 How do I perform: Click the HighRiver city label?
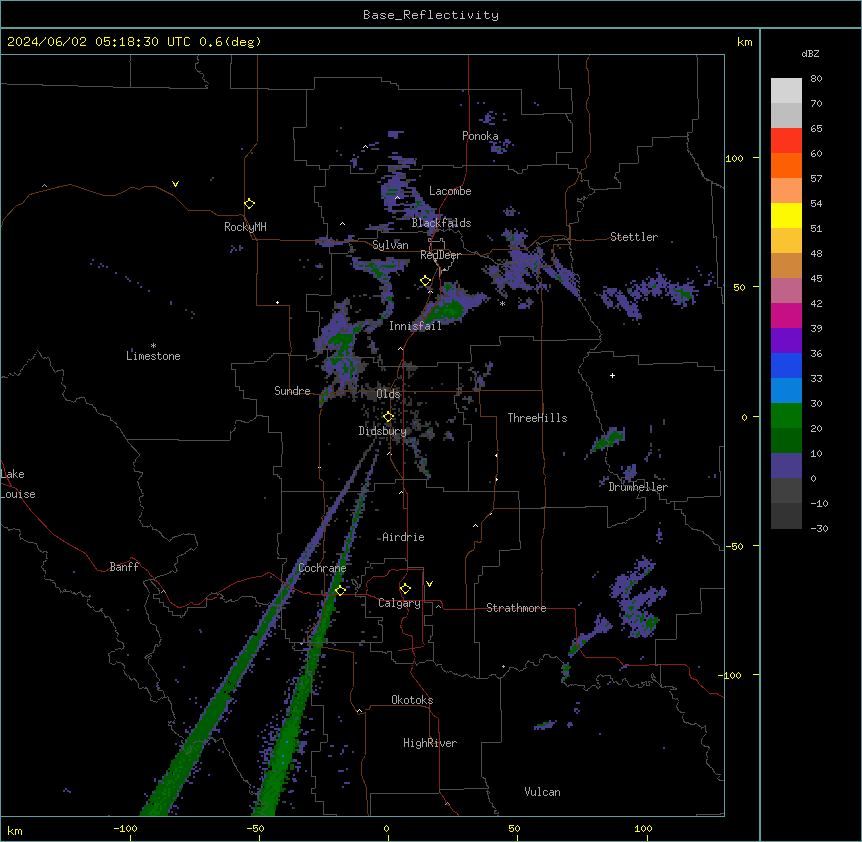[x=430, y=743]
